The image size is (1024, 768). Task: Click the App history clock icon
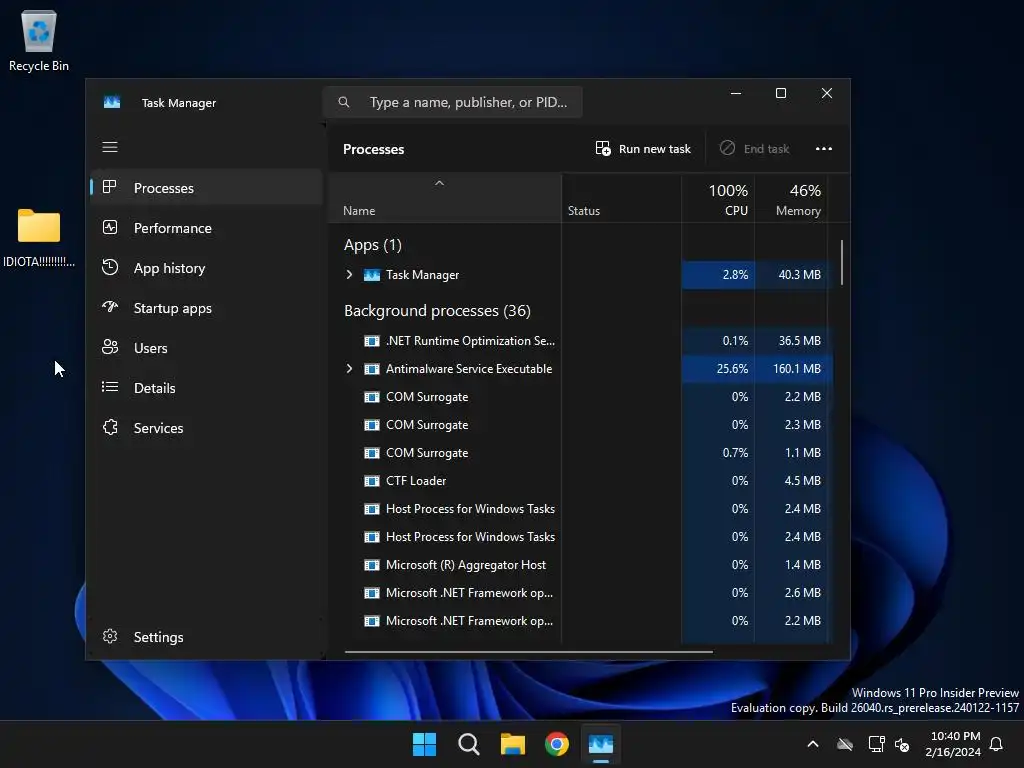pyautogui.click(x=110, y=267)
